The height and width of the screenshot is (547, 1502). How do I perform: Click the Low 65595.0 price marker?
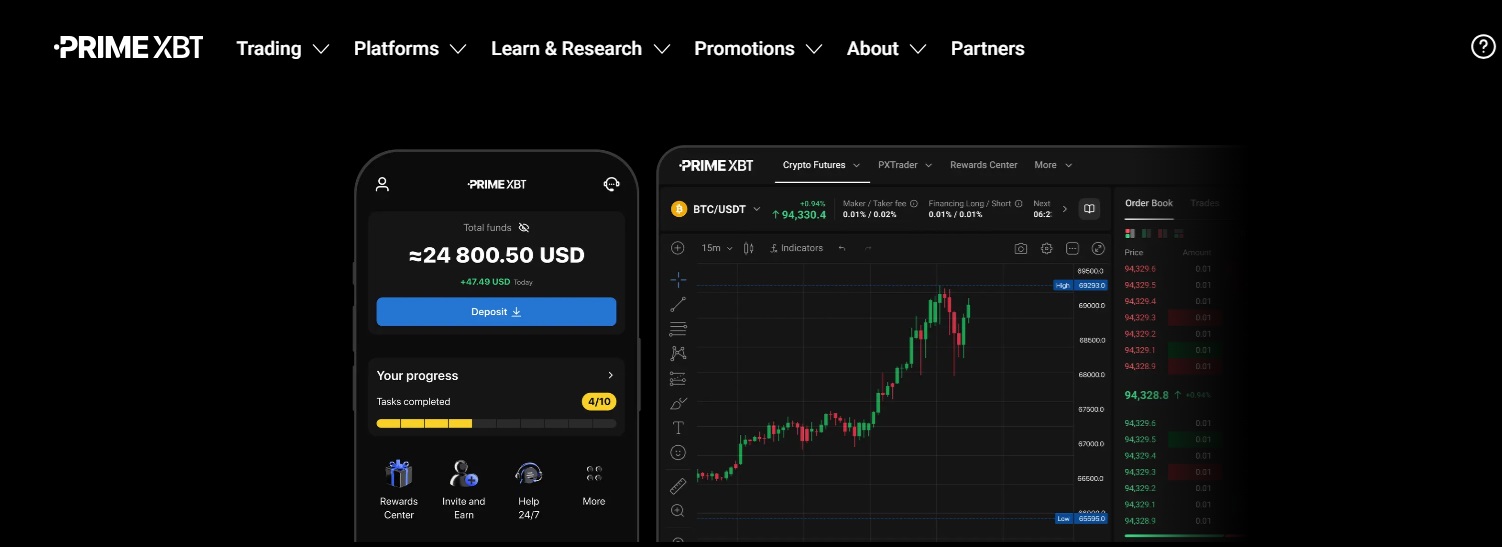pyautogui.click(x=1081, y=518)
